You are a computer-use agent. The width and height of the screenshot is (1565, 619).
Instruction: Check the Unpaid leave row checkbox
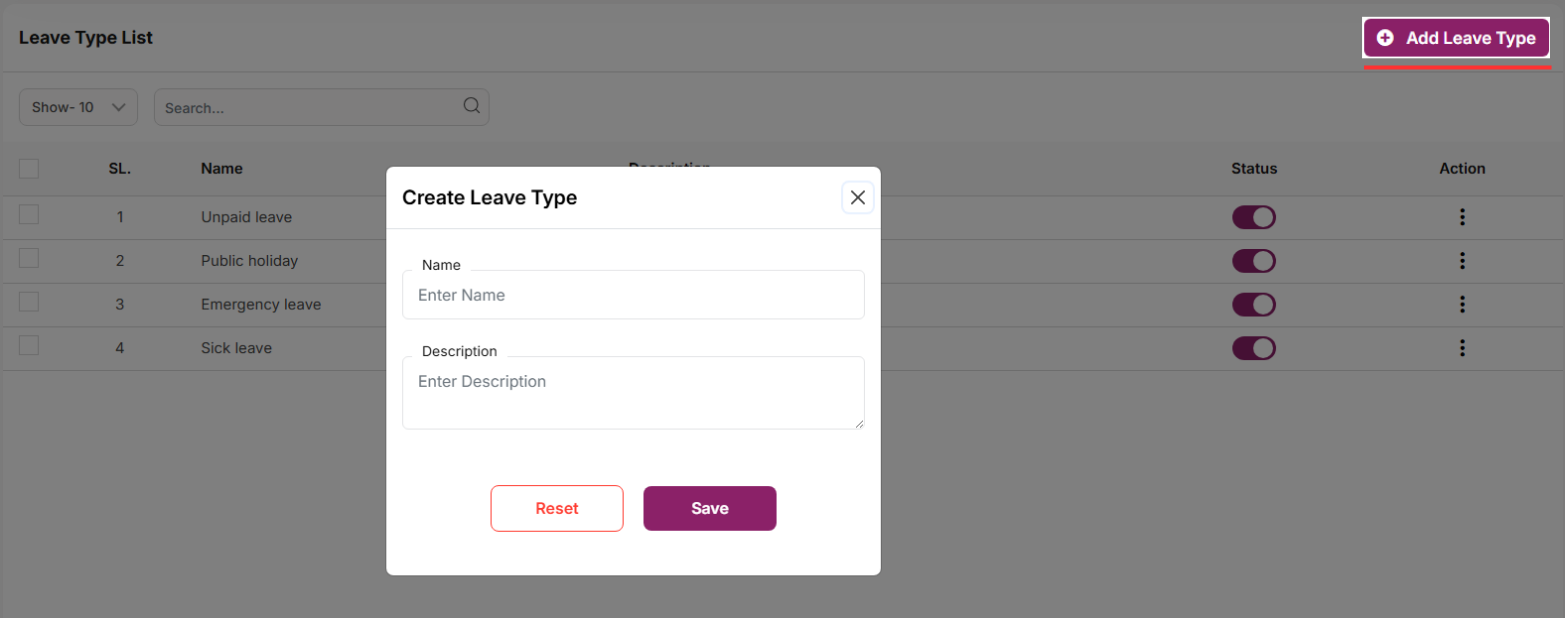coord(29,214)
